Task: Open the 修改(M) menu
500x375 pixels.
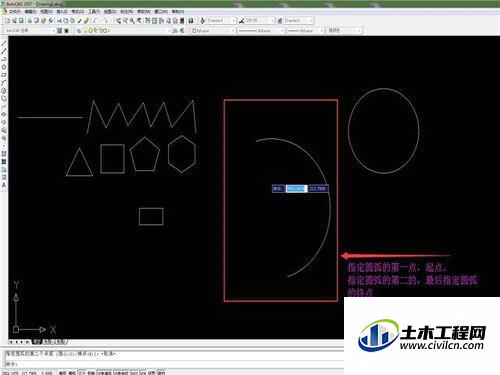Action: pyautogui.click(x=144, y=12)
